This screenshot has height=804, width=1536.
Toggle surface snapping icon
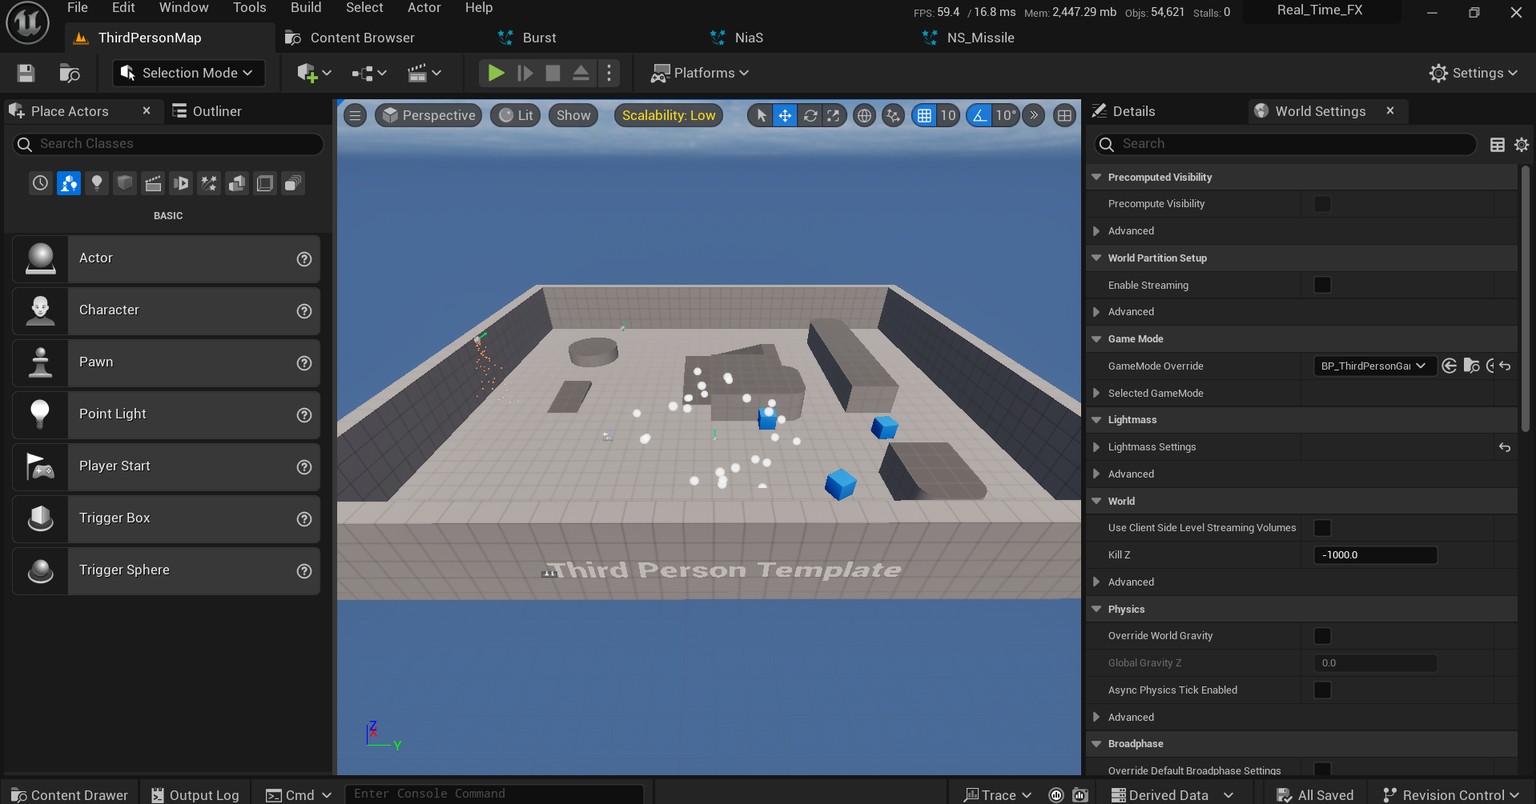click(x=893, y=115)
